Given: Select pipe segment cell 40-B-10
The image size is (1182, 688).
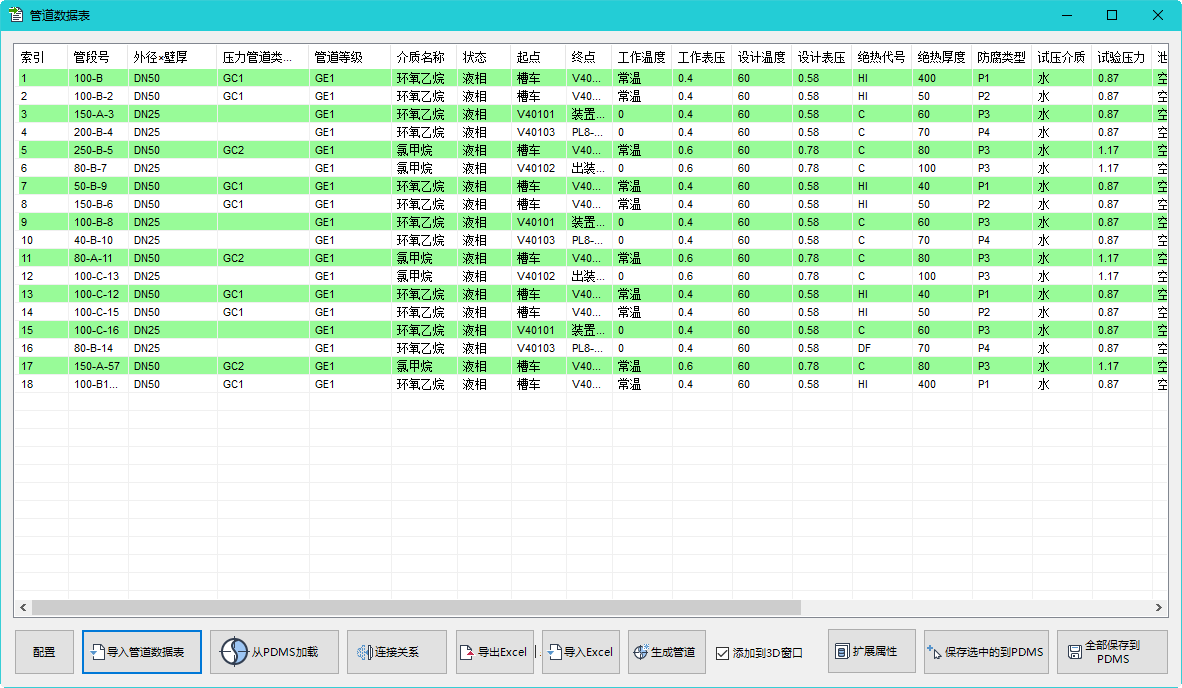Looking at the screenshot, I should 98,240.
